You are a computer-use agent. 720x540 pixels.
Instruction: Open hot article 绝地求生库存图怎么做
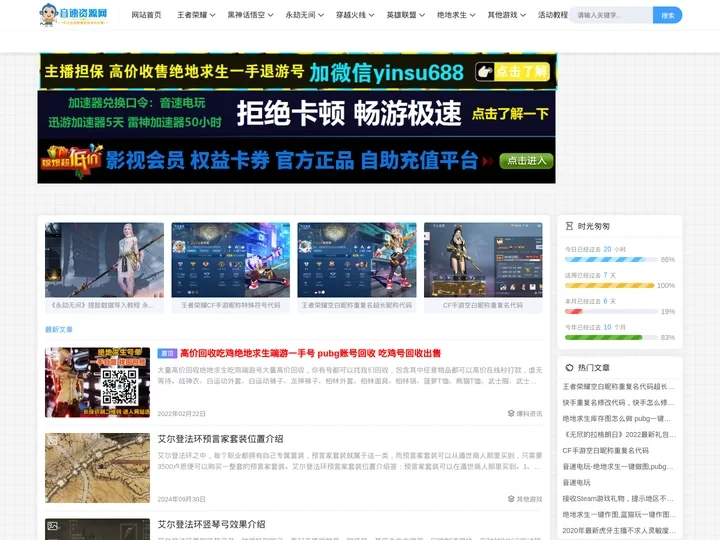click(x=617, y=419)
